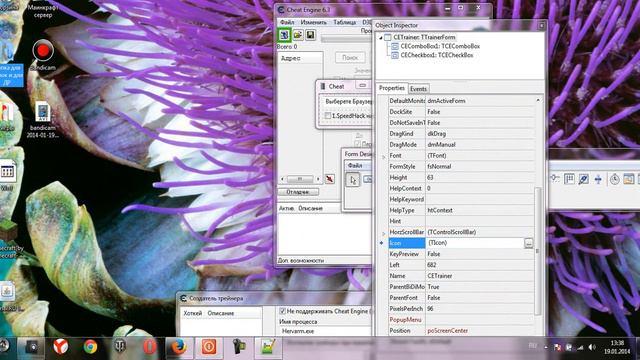Click the ellipsis button for Icon property
Viewport: 640px width, 360px height.
coord(529,243)
